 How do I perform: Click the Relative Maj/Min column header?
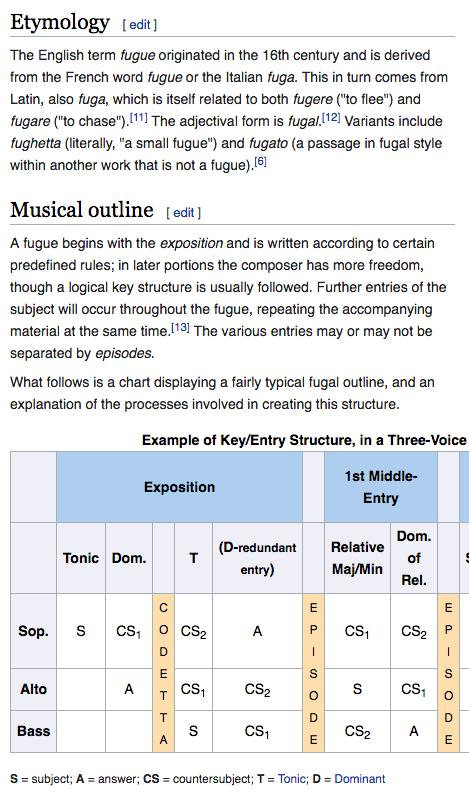(x=357, y=558)
